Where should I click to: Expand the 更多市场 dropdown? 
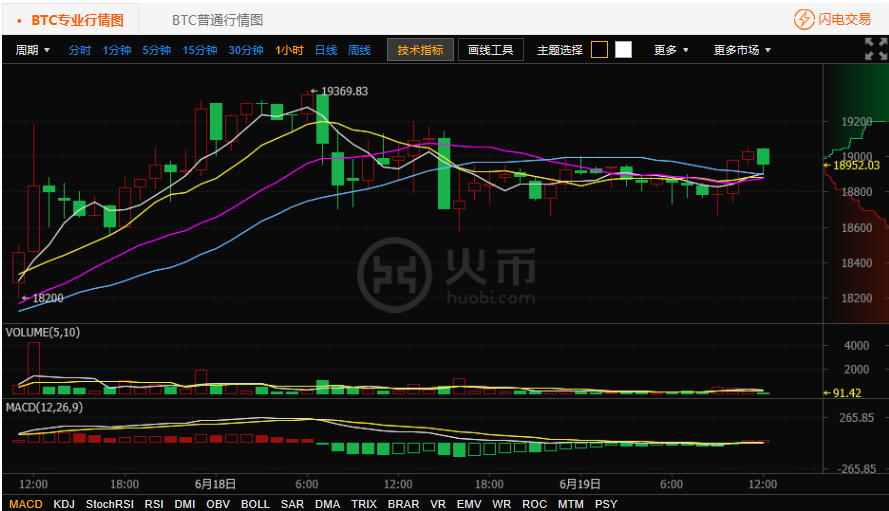(x=742, y=50)
